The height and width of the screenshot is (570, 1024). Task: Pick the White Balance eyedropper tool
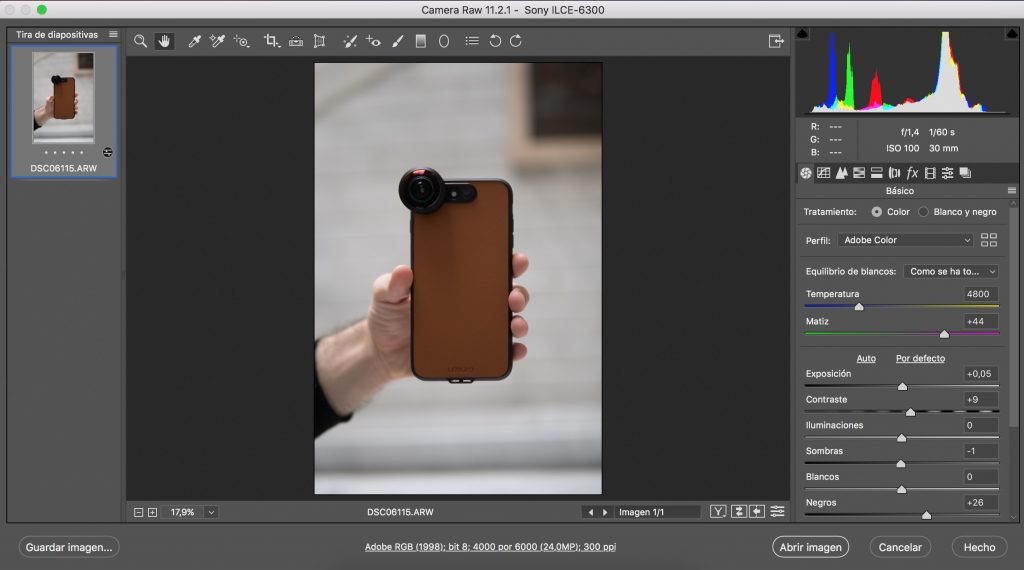click(x=195, y=41)
